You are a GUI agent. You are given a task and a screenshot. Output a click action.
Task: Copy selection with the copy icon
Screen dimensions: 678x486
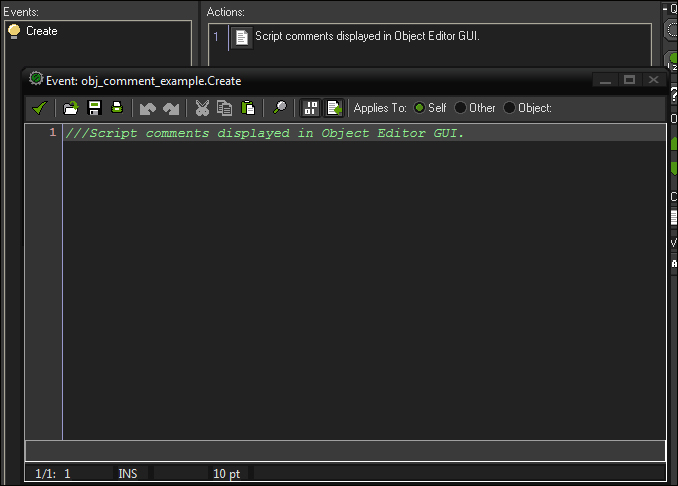point(224,108)
